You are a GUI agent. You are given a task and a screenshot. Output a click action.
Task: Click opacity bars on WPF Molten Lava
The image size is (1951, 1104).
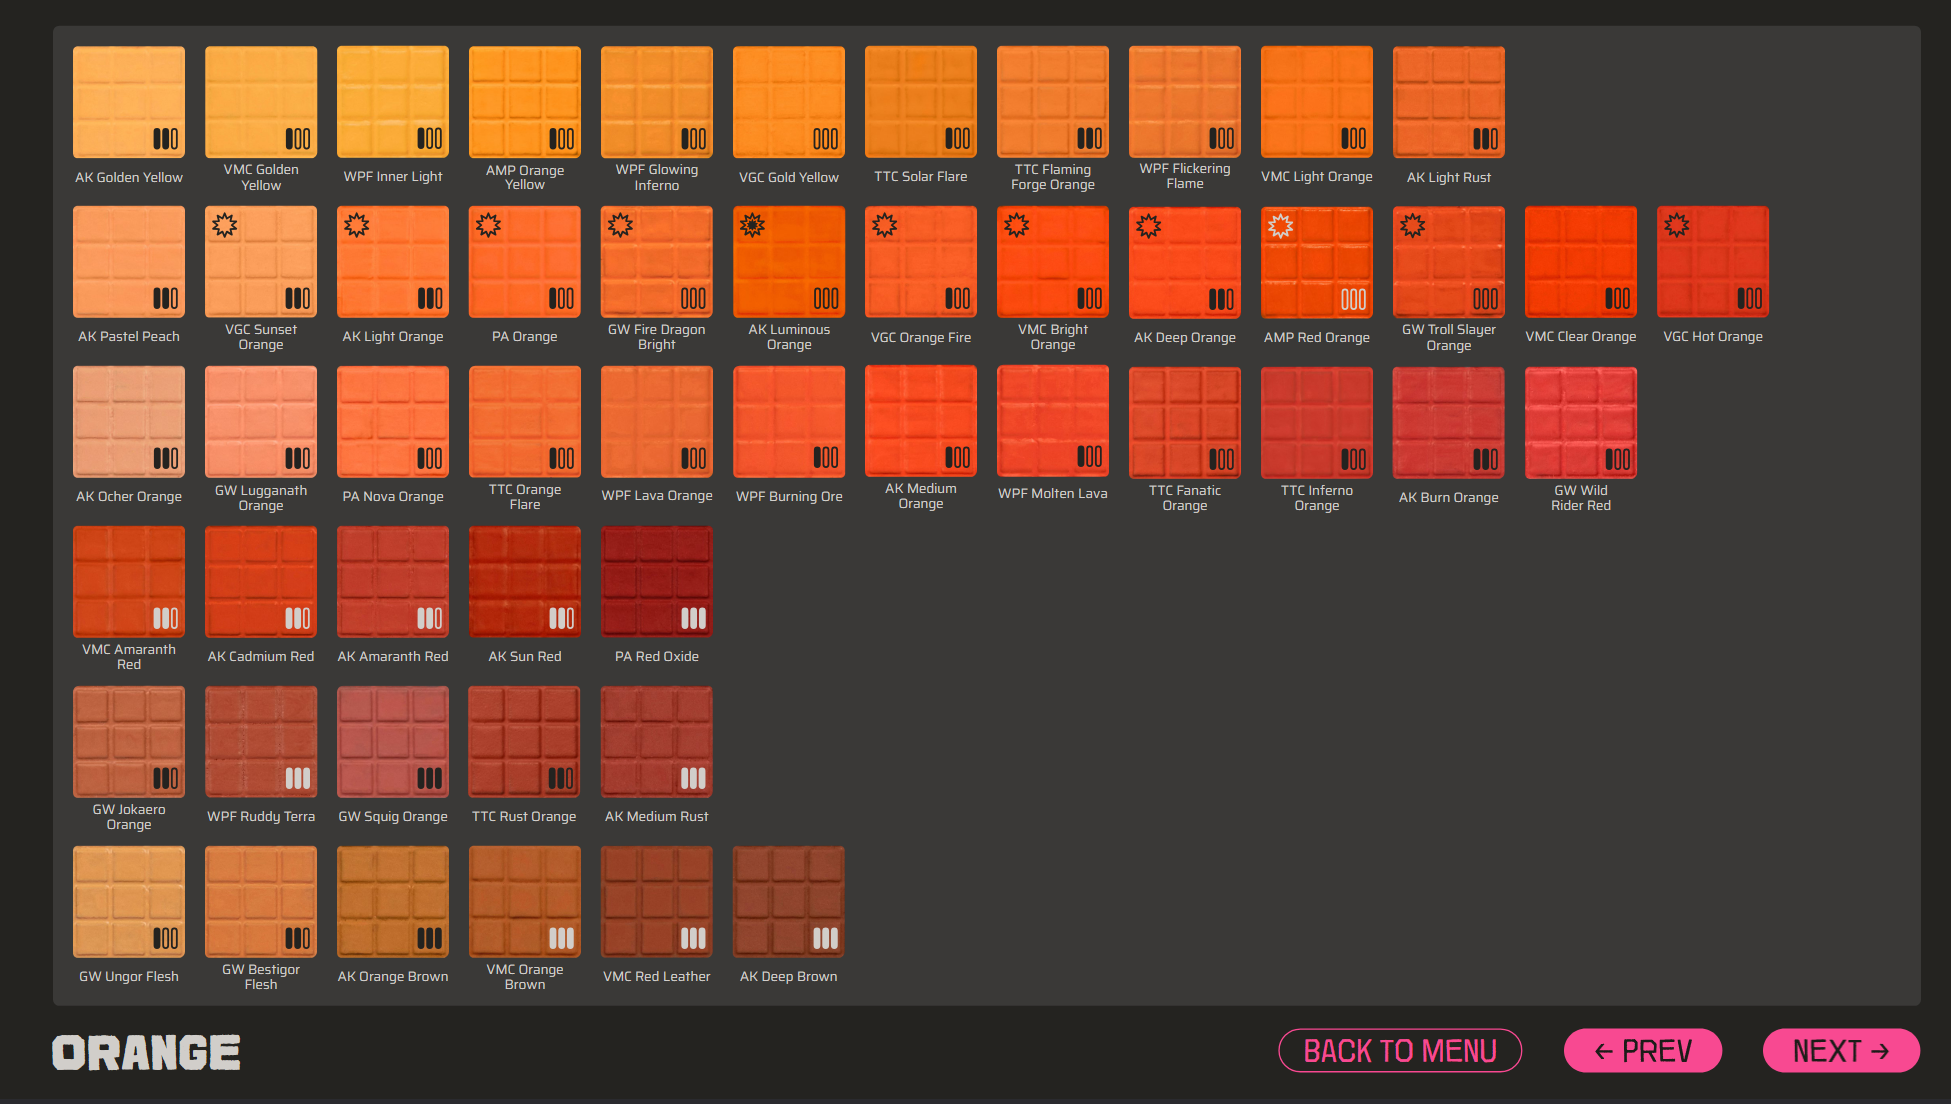pos(1089,457)
